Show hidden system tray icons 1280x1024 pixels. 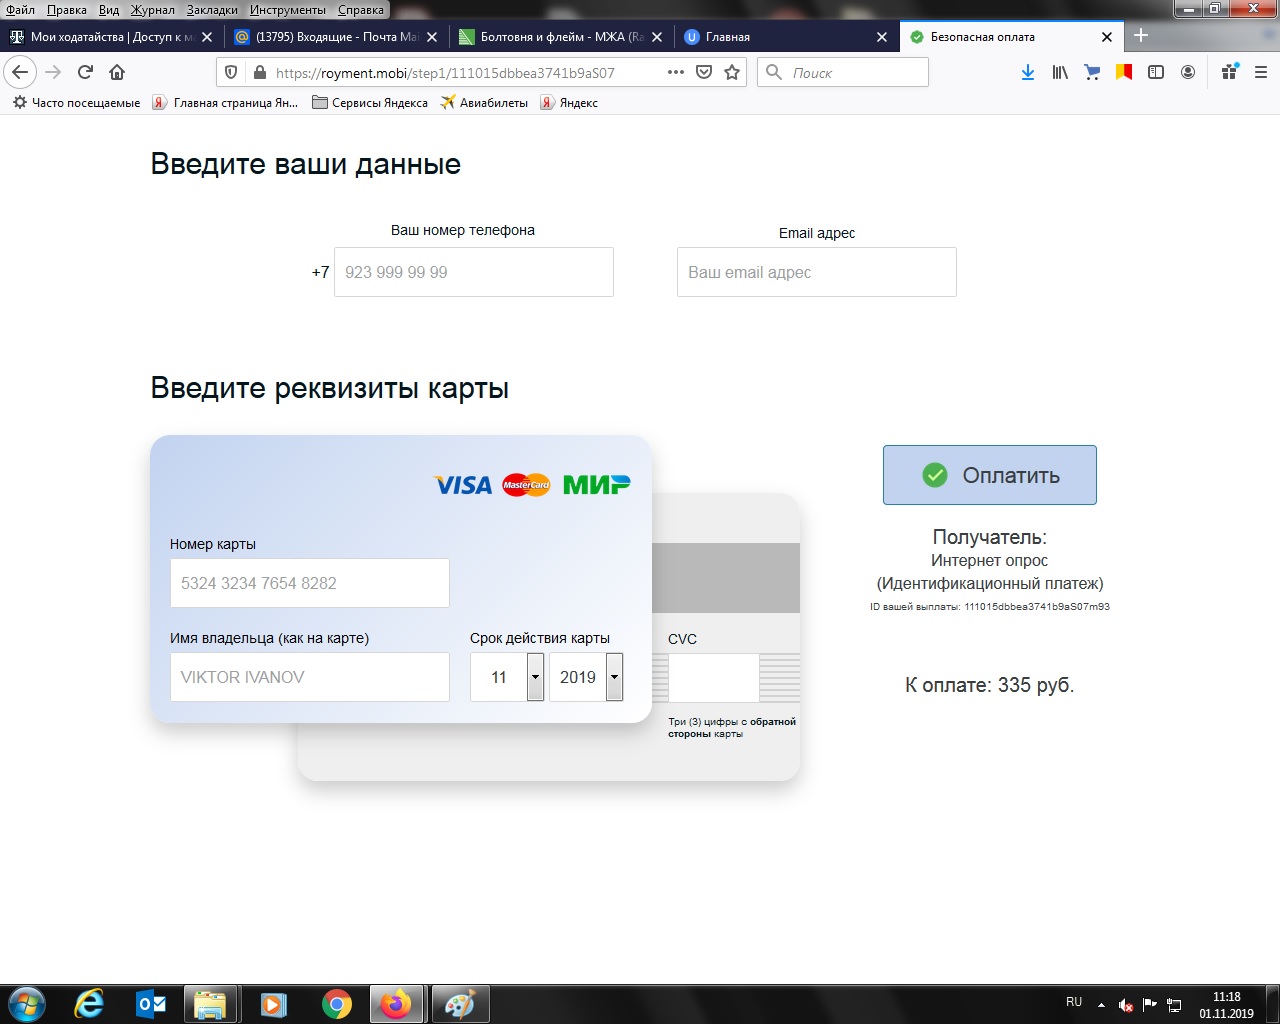[1101, 1004]
